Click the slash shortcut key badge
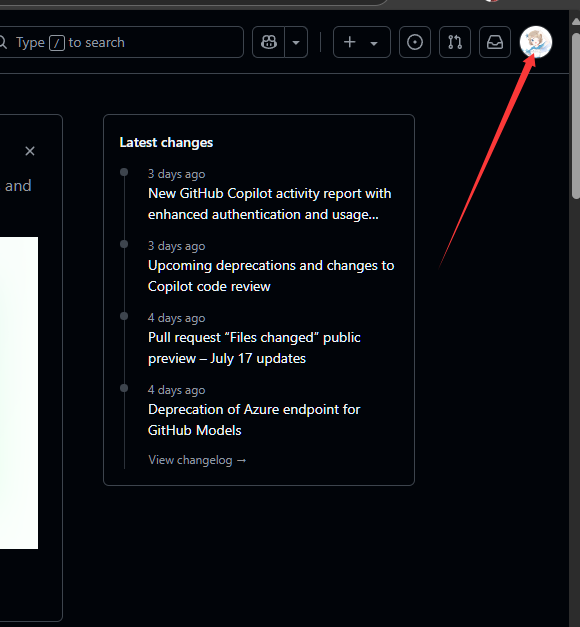Viewport: 580px width, 627px height. coord(57,42)
